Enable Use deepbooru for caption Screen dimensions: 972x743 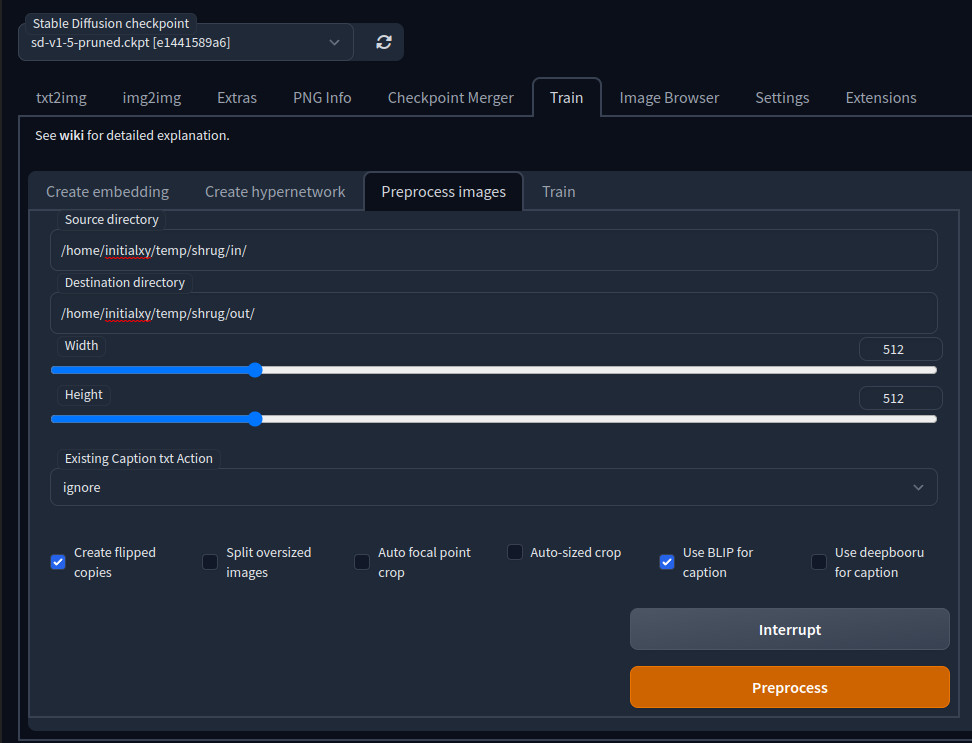pos(819,562)
